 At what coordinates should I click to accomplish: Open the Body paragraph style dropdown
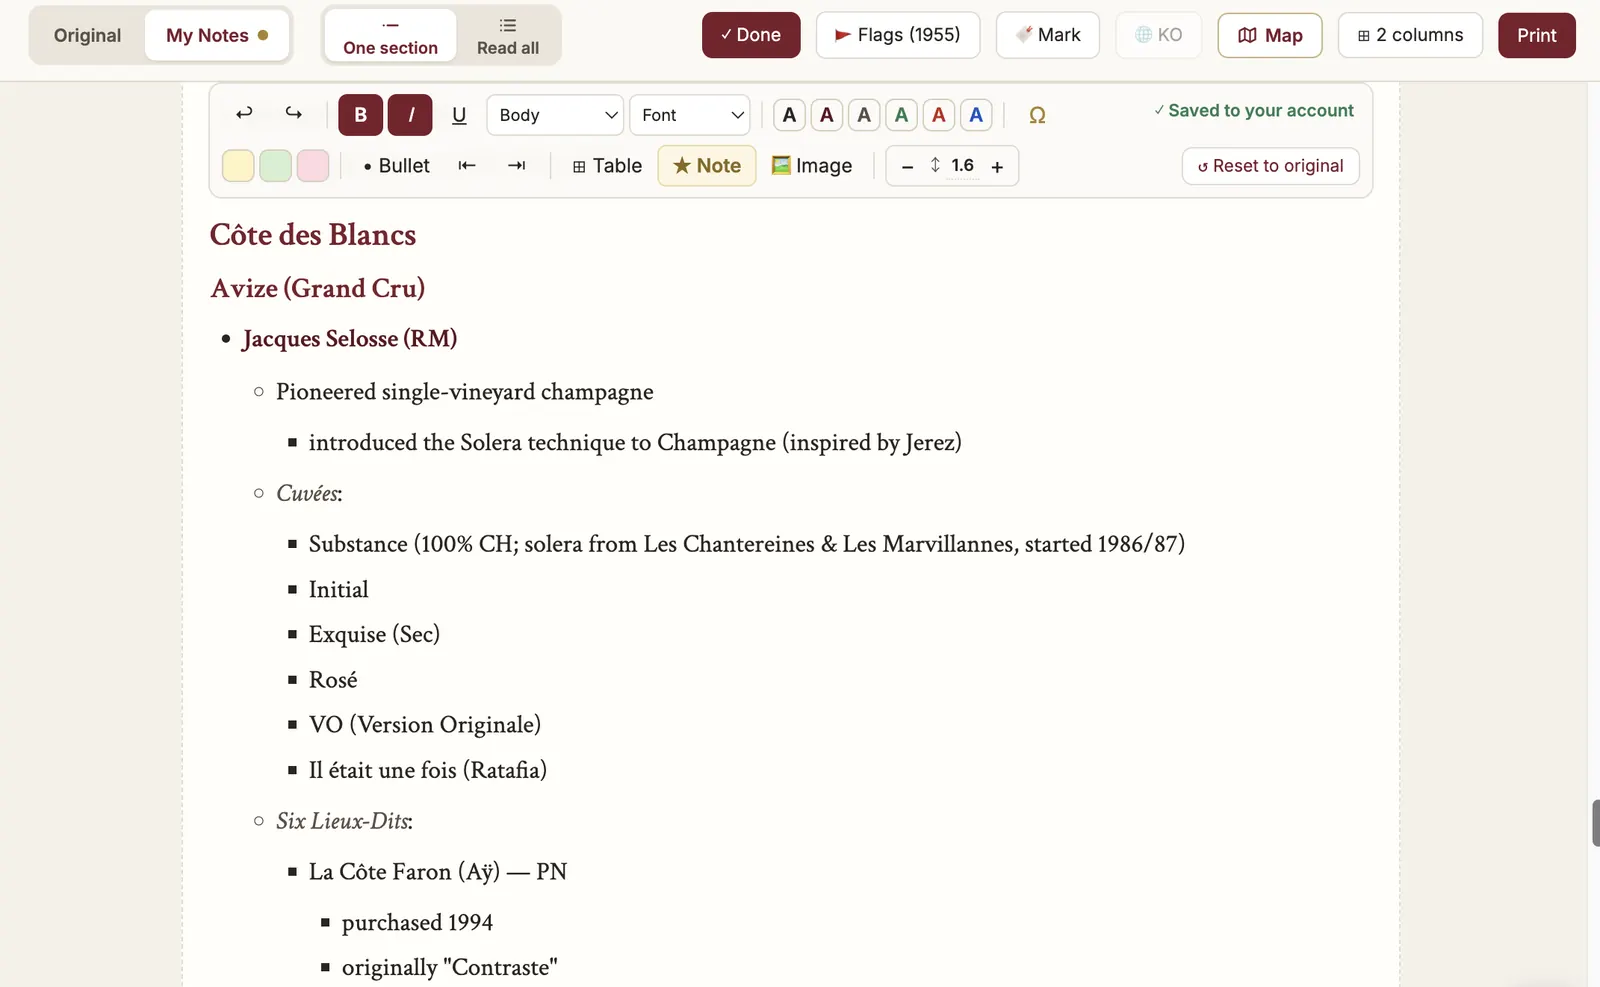555,115
